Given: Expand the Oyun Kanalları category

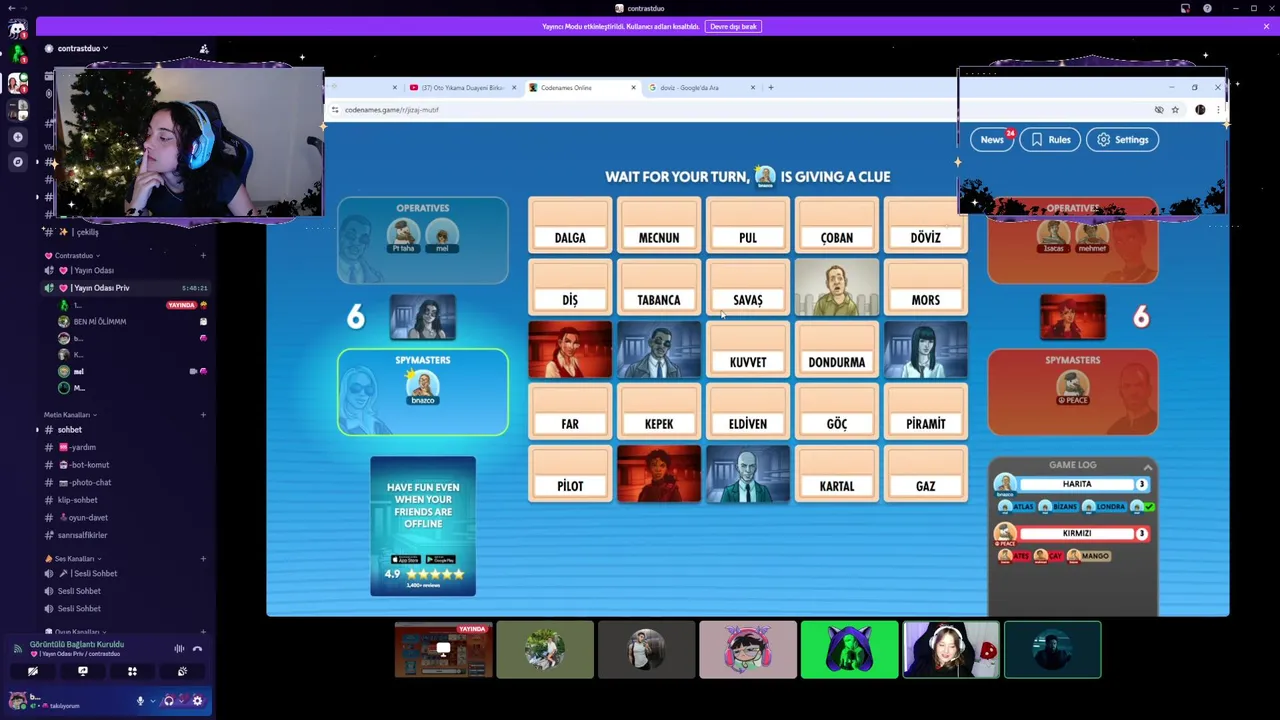Looking at the screenshot, I should pyautogui.click(x=78, y=632).
